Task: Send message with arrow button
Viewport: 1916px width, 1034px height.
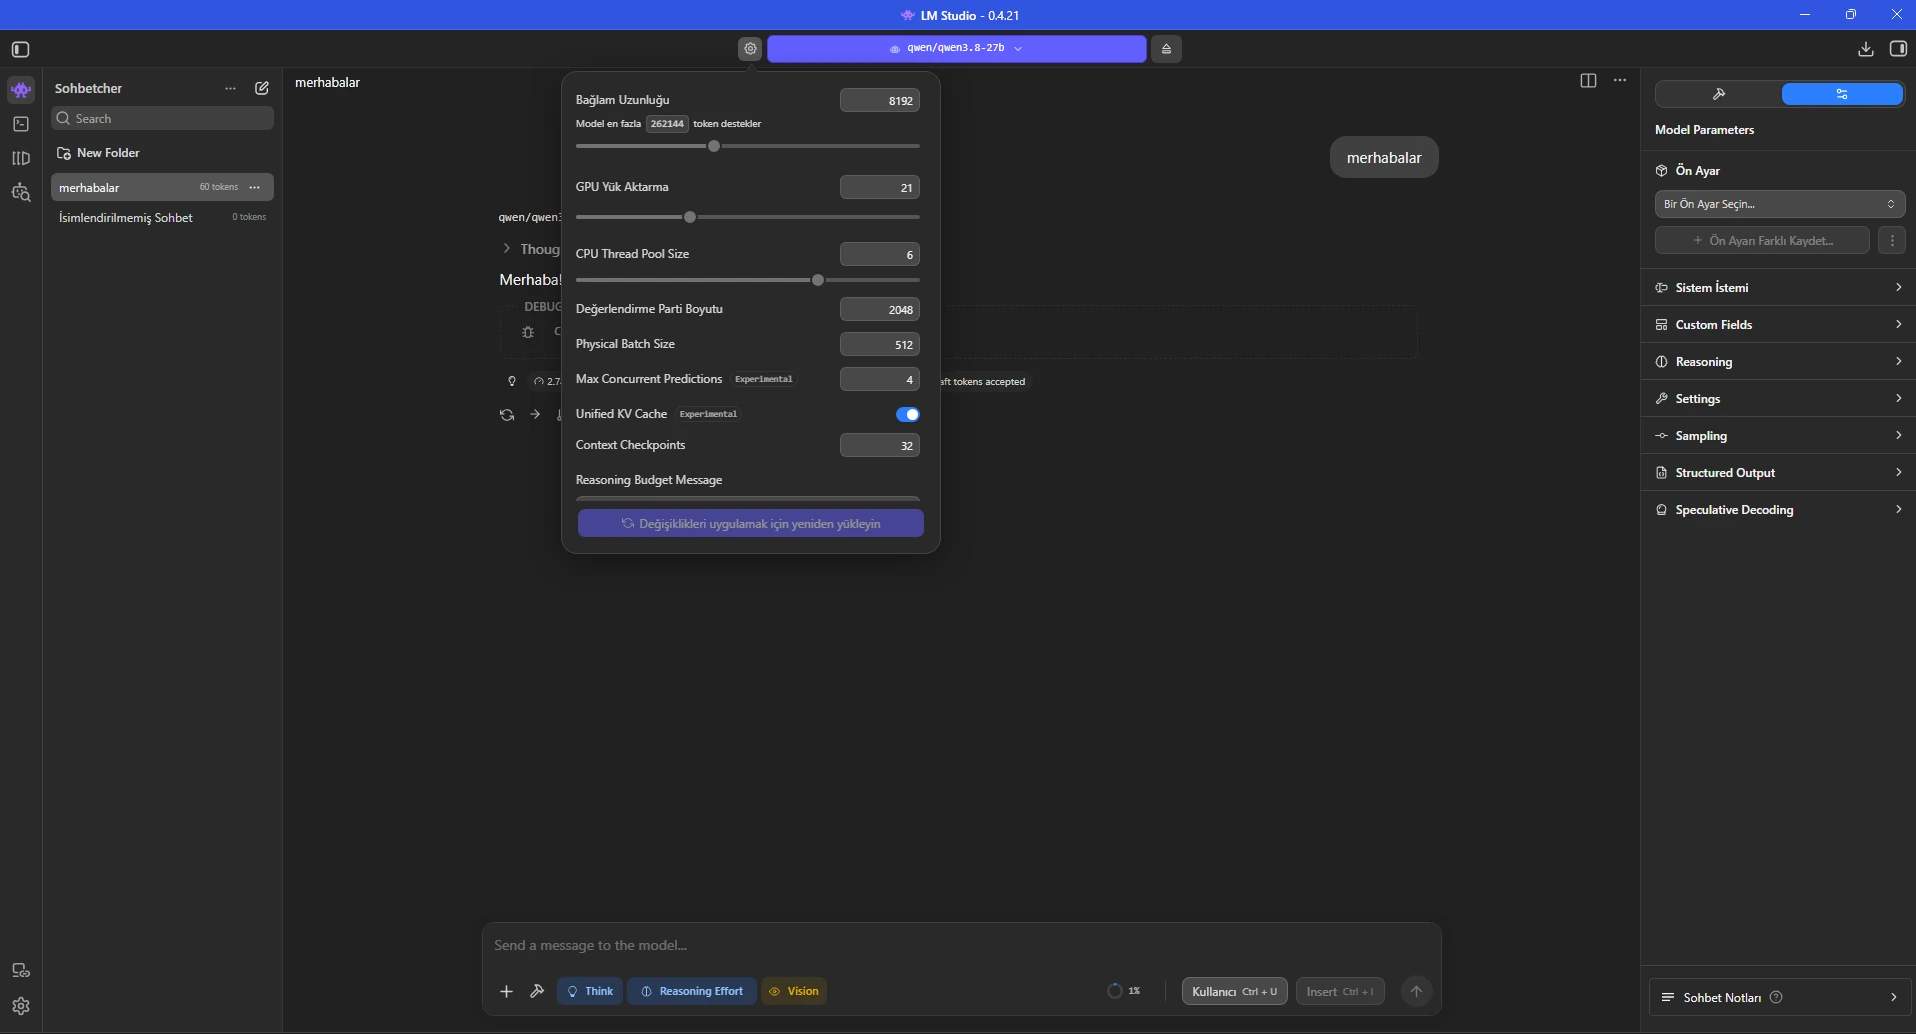Action: pyautogui.click(x=1416, y=991)
